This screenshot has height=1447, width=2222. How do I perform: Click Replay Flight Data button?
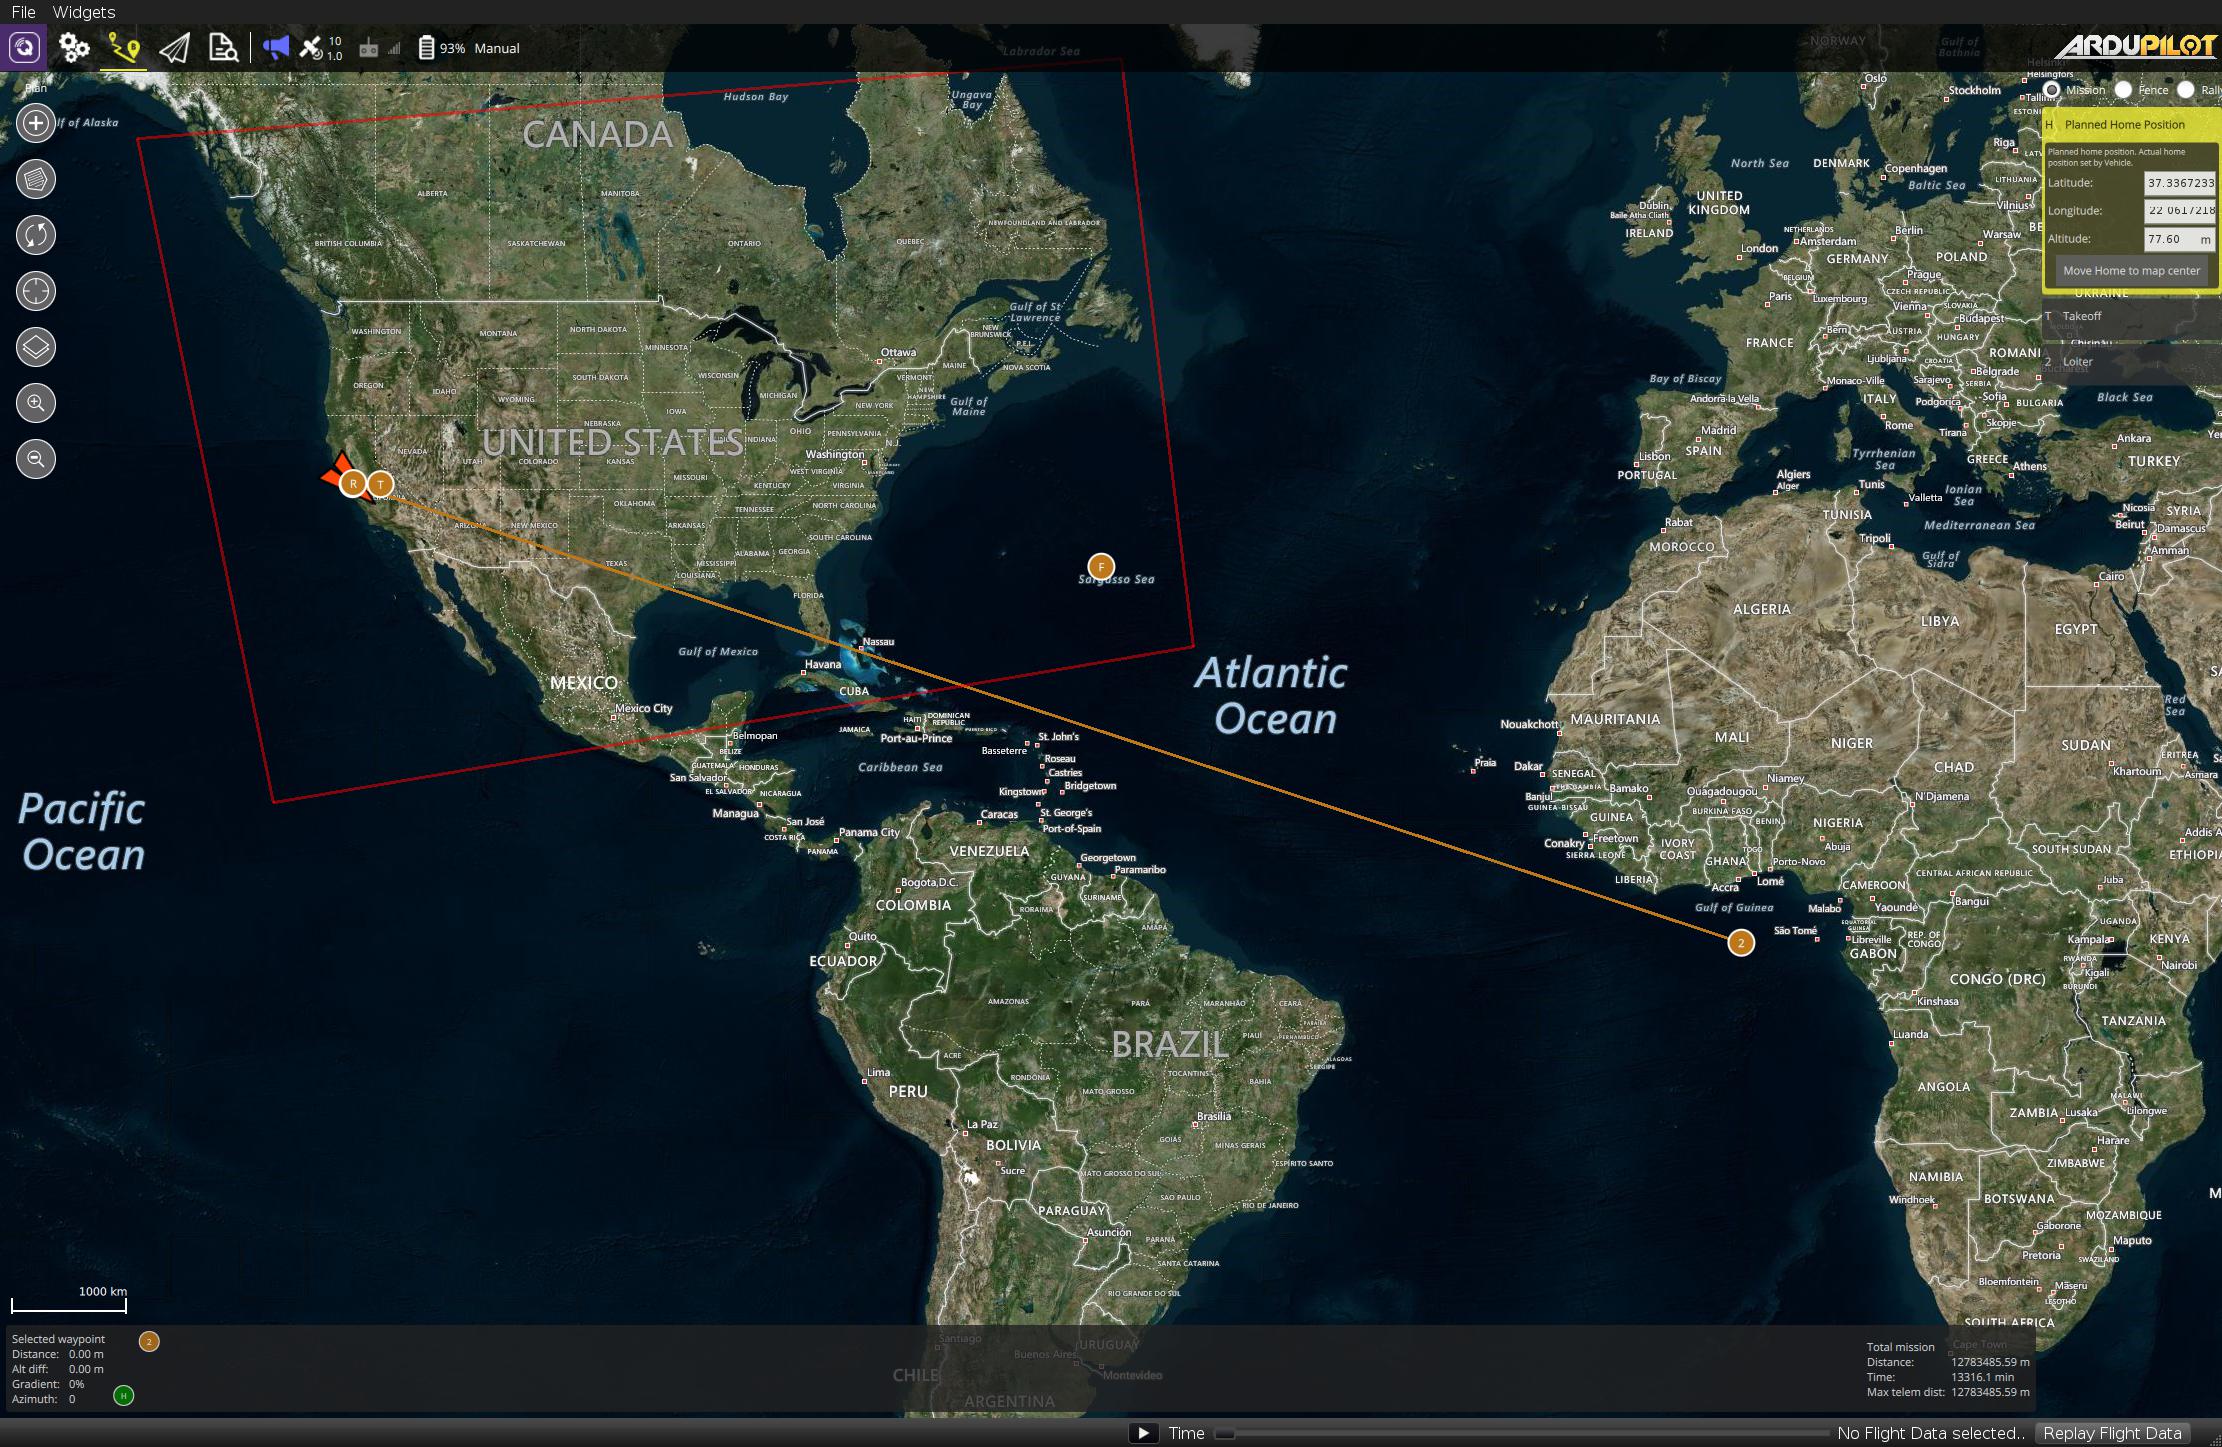[2112, 1433]
